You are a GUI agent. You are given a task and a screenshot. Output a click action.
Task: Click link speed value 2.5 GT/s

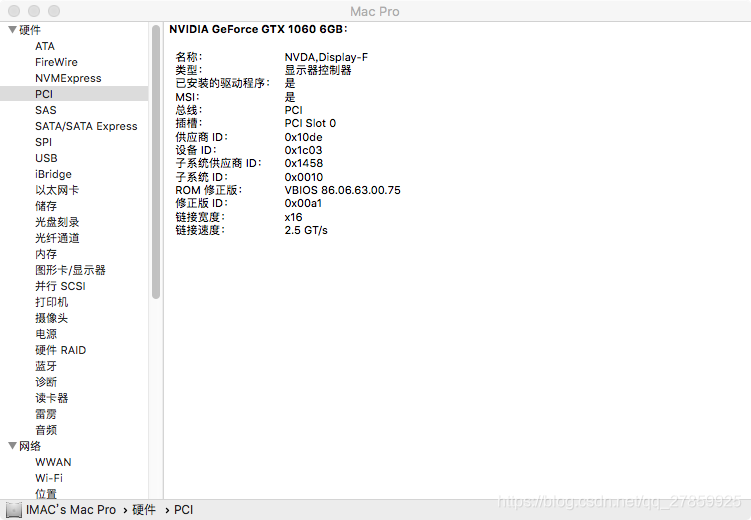pyautogui.click(x=306, y=230)
